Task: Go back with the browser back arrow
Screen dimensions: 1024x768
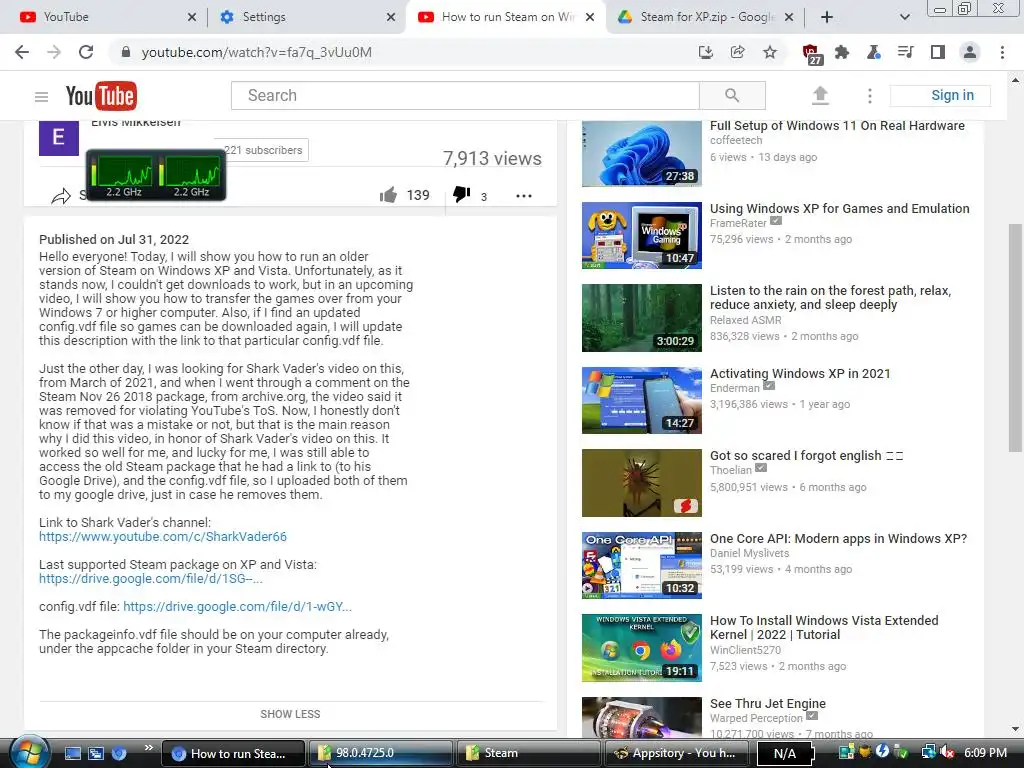Action: tap(22, 52)
